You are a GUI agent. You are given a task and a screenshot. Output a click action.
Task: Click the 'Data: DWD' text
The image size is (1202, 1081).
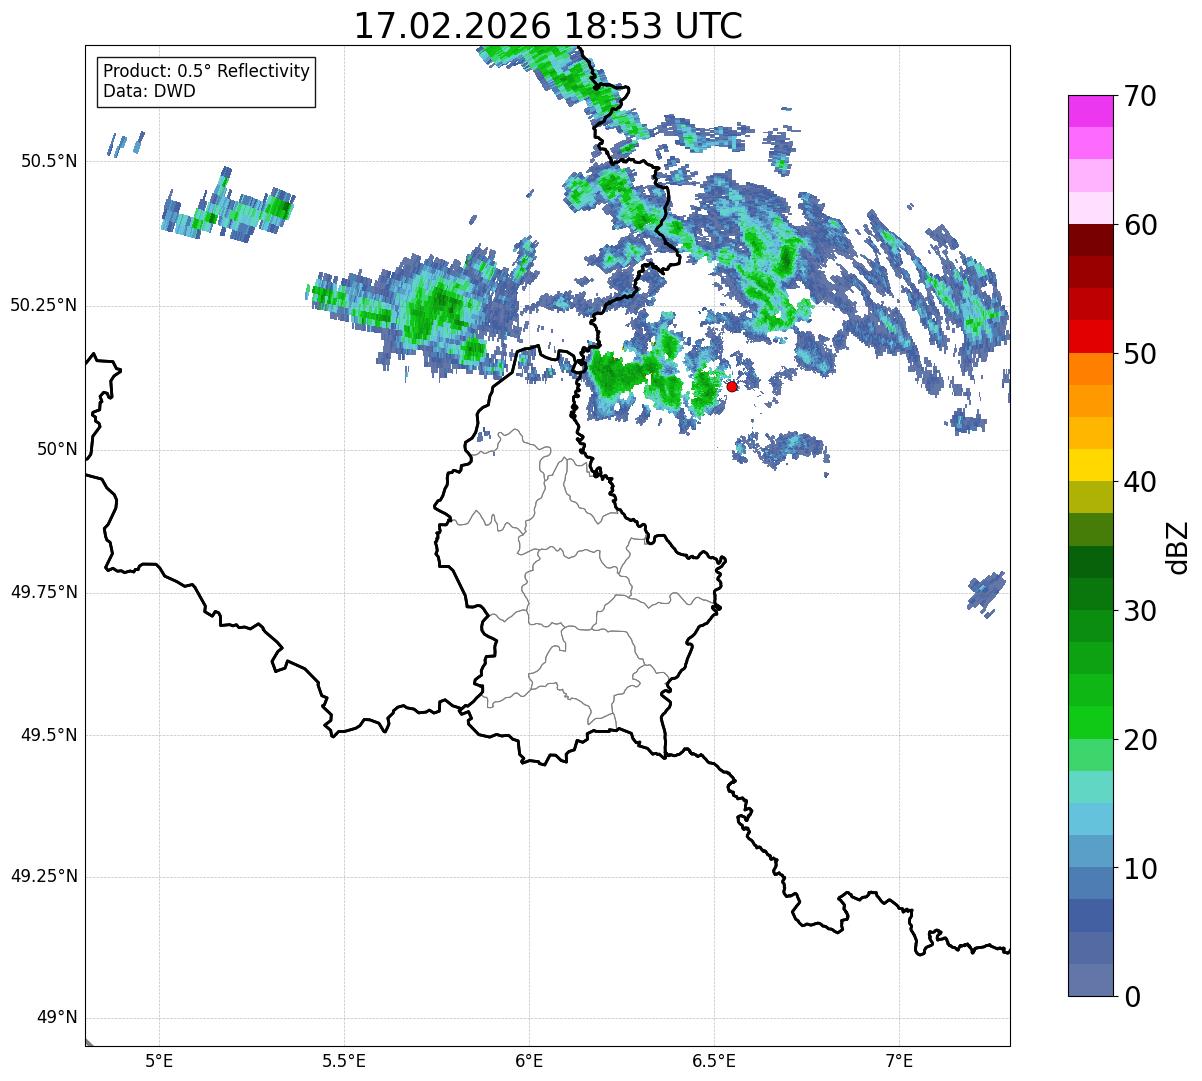[149, 91]
